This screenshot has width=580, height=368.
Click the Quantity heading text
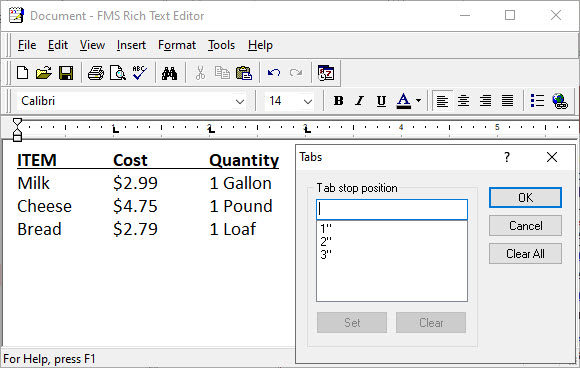(x=244, y=161)
